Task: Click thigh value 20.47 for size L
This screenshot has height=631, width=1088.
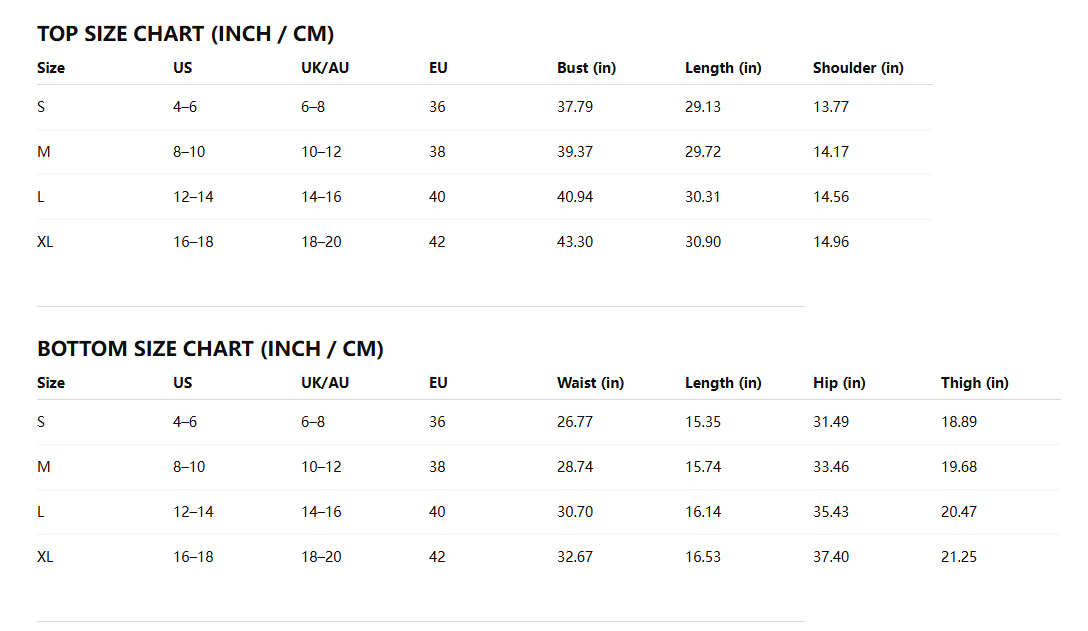Action: tap(959, 512)
